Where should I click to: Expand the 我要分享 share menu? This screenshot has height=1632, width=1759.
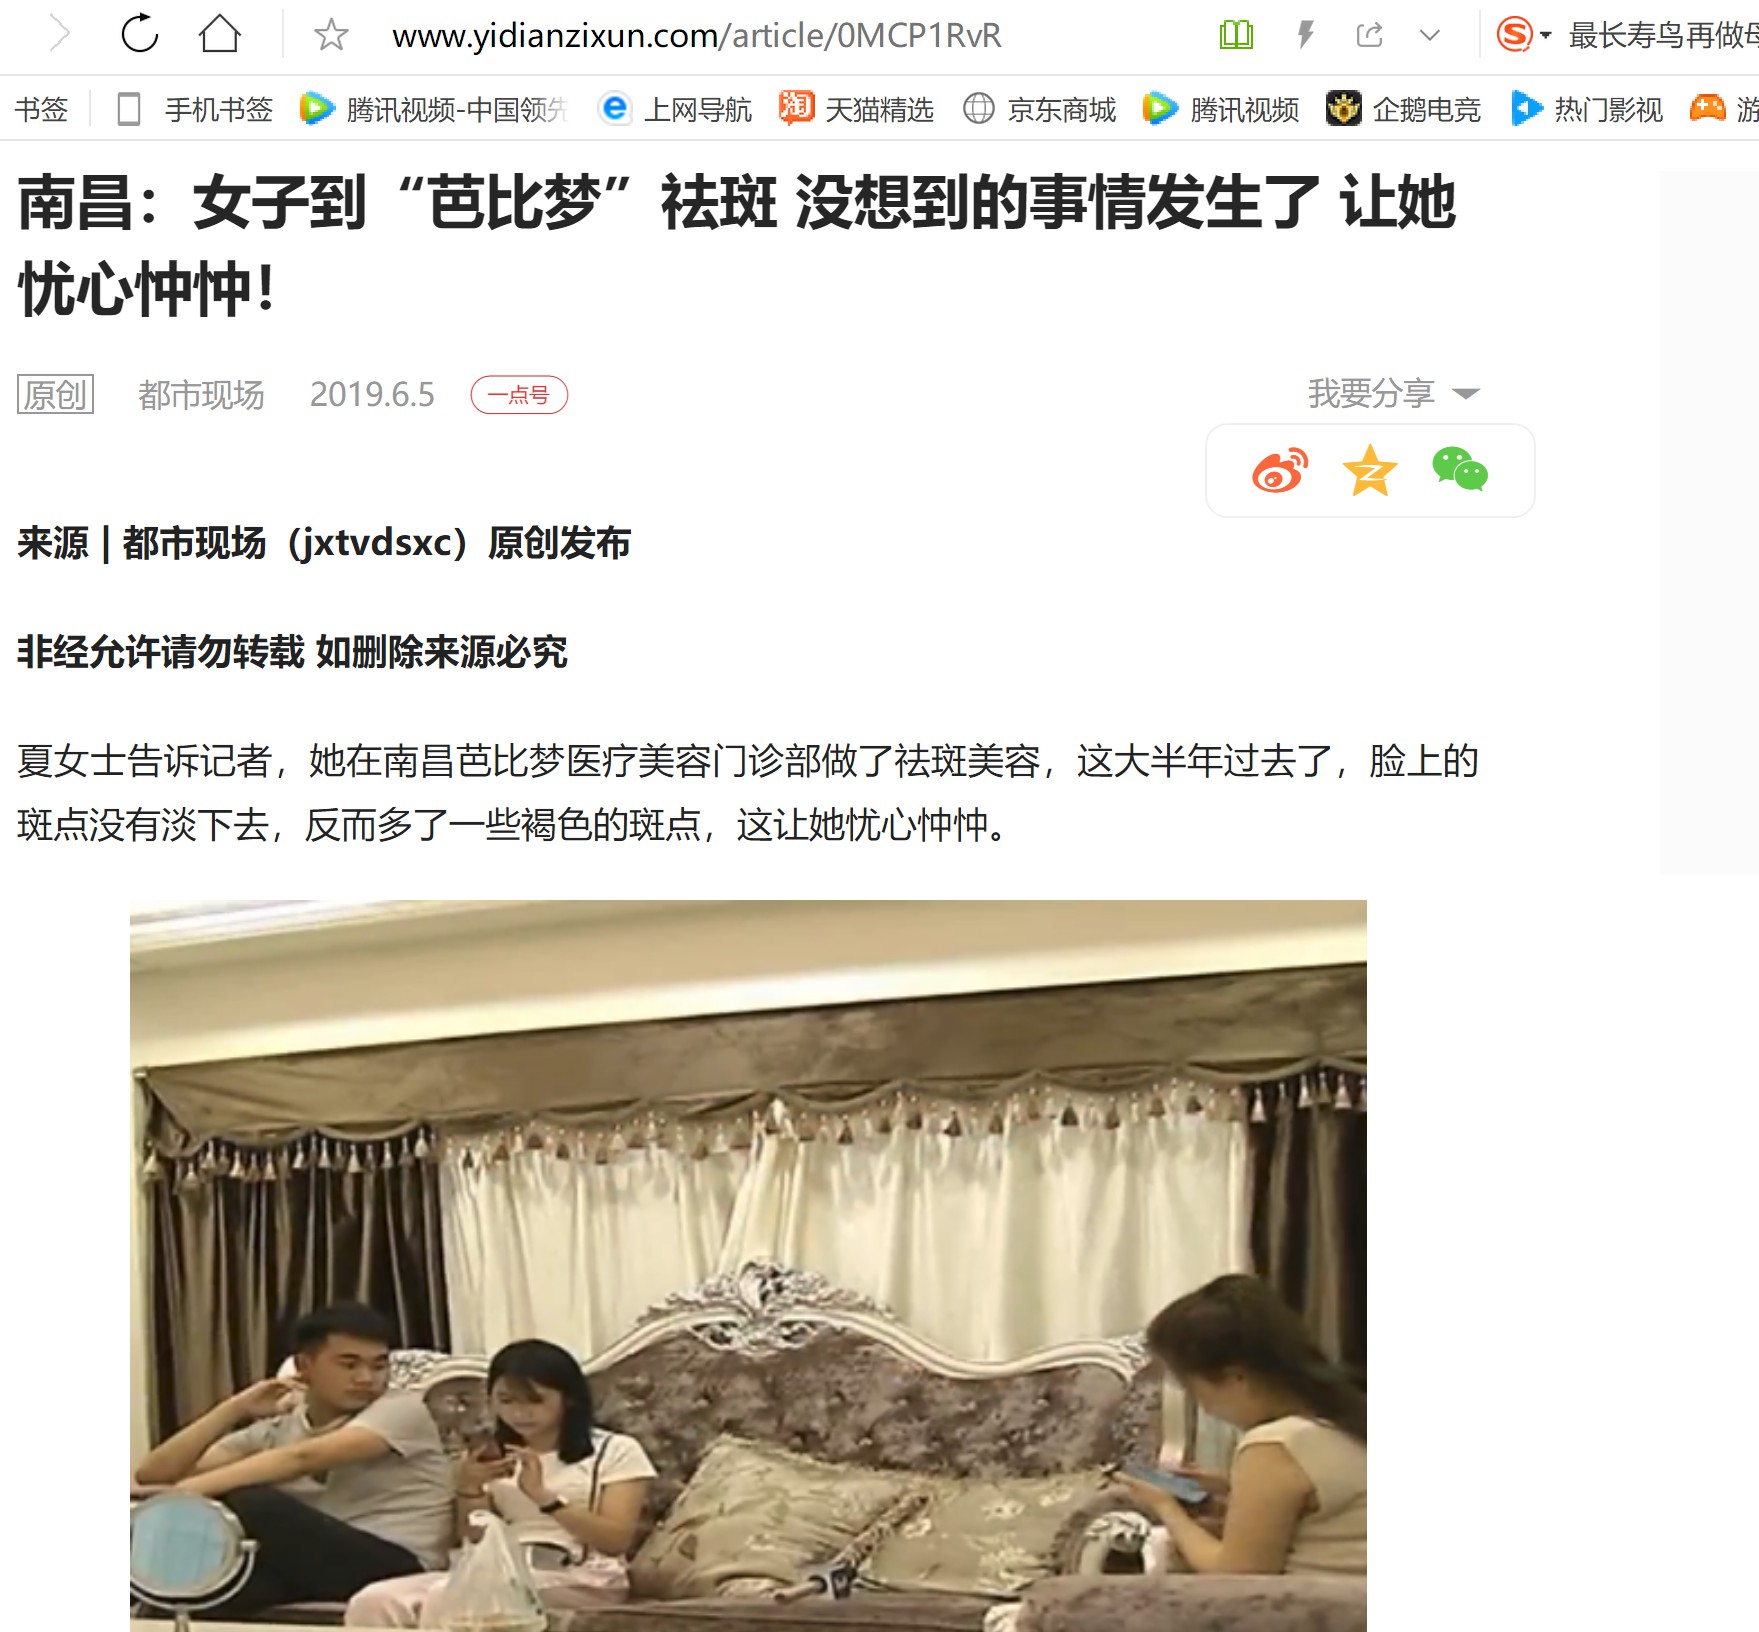point(1393,393)
